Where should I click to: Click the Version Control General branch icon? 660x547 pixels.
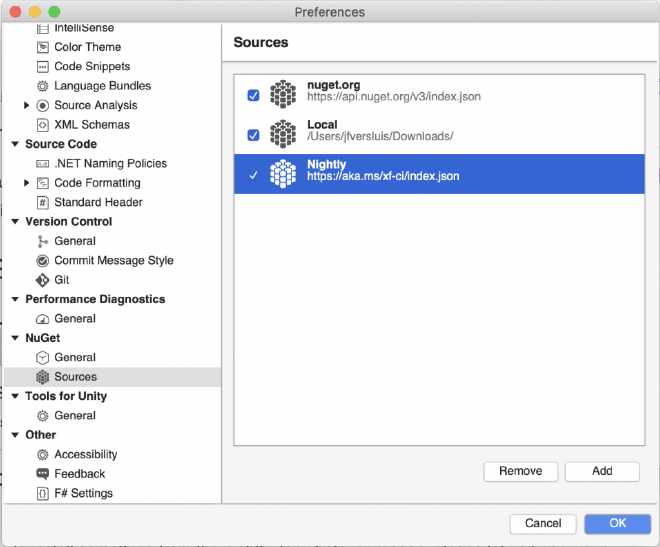[x=43, y=241]
